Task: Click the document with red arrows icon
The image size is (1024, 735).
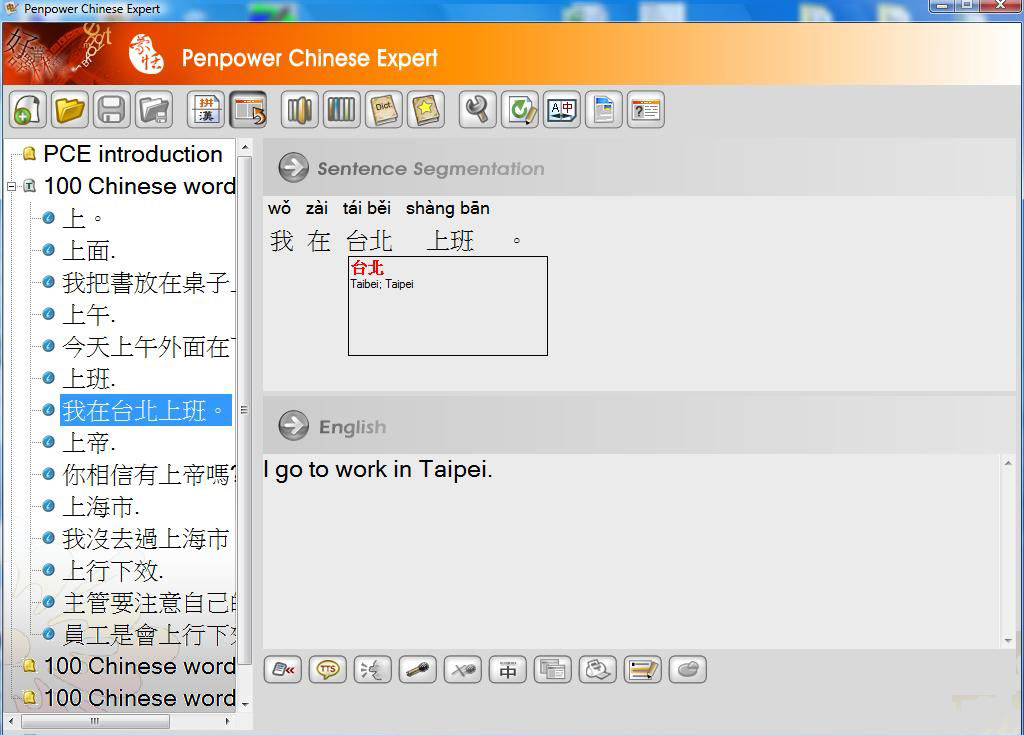Action: point(283,670)
